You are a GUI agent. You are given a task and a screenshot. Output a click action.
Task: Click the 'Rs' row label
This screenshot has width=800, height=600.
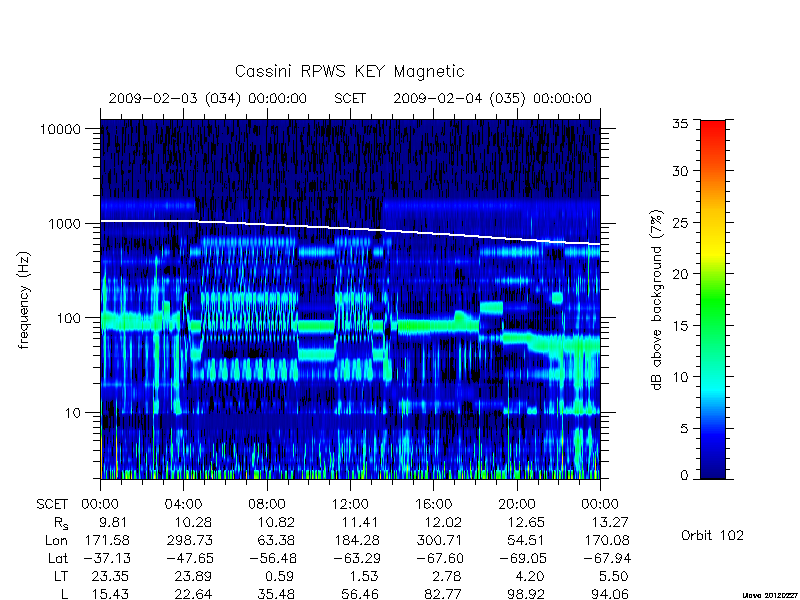coord(61,523)
